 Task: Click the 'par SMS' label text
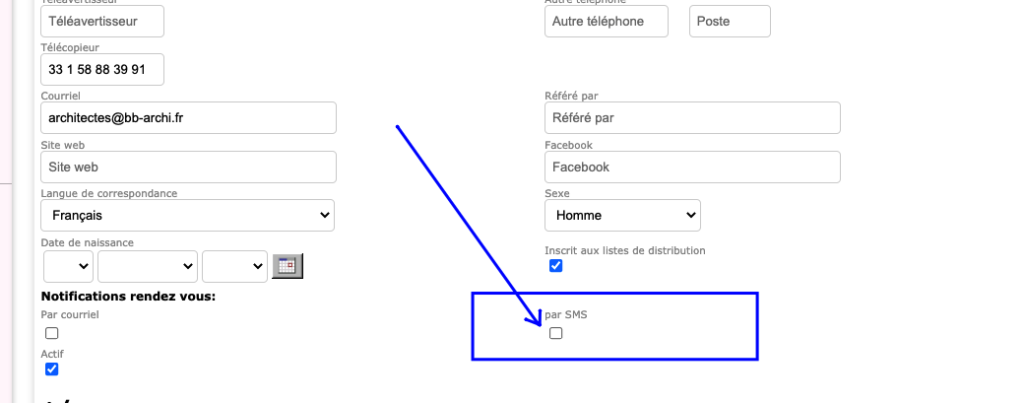coord(566,314)
